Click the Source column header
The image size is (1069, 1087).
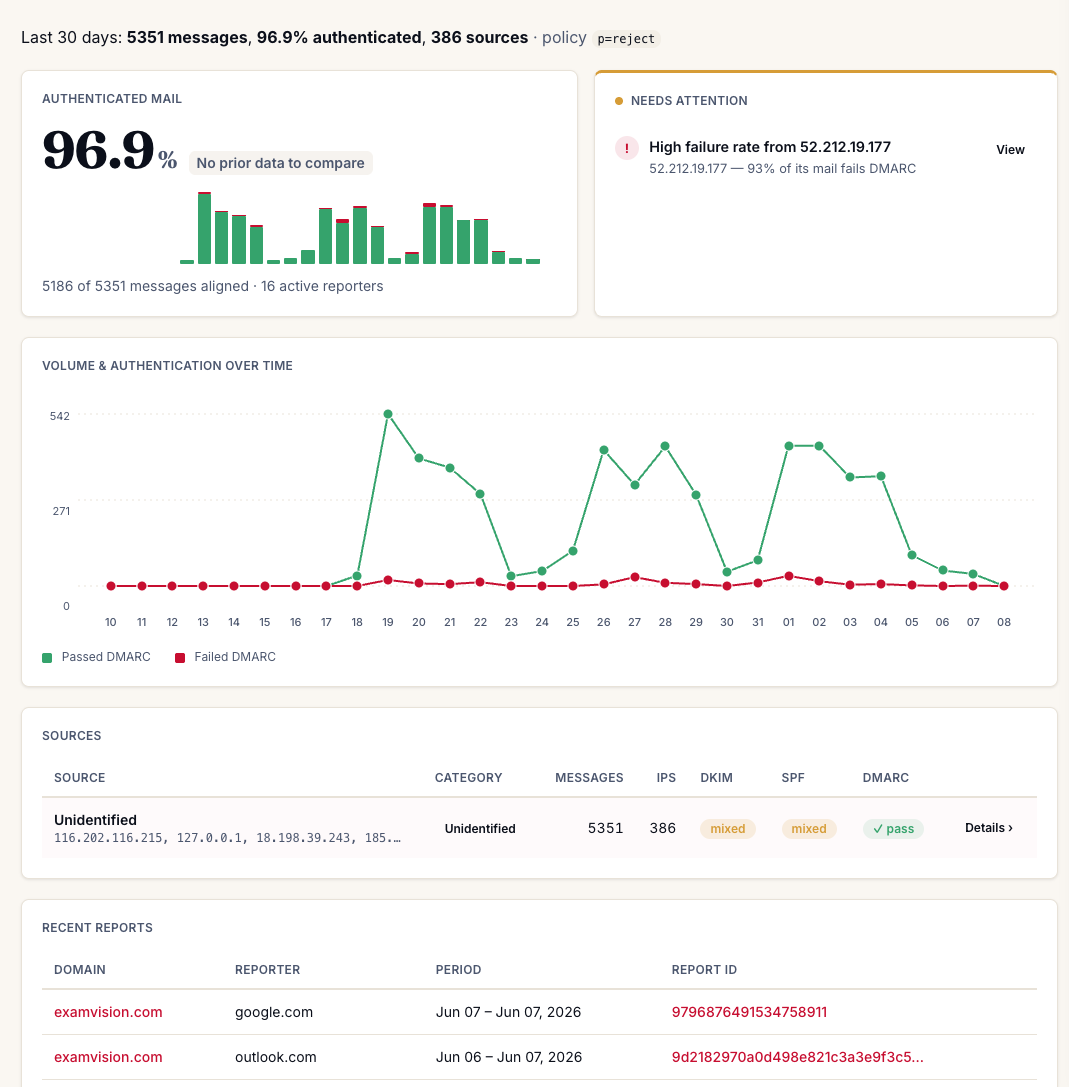click(80, 778)
